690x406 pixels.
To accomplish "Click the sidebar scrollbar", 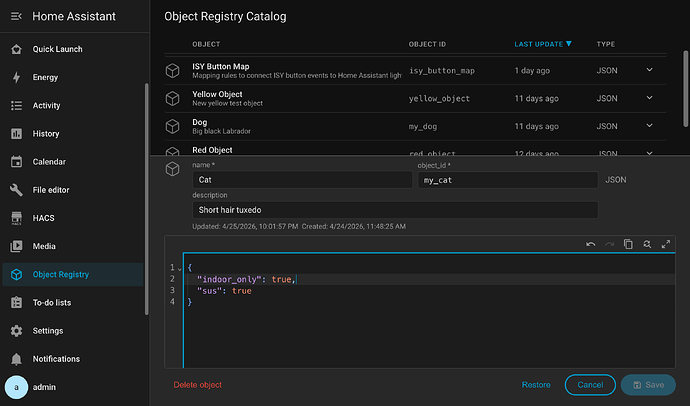I will [147, 199].
